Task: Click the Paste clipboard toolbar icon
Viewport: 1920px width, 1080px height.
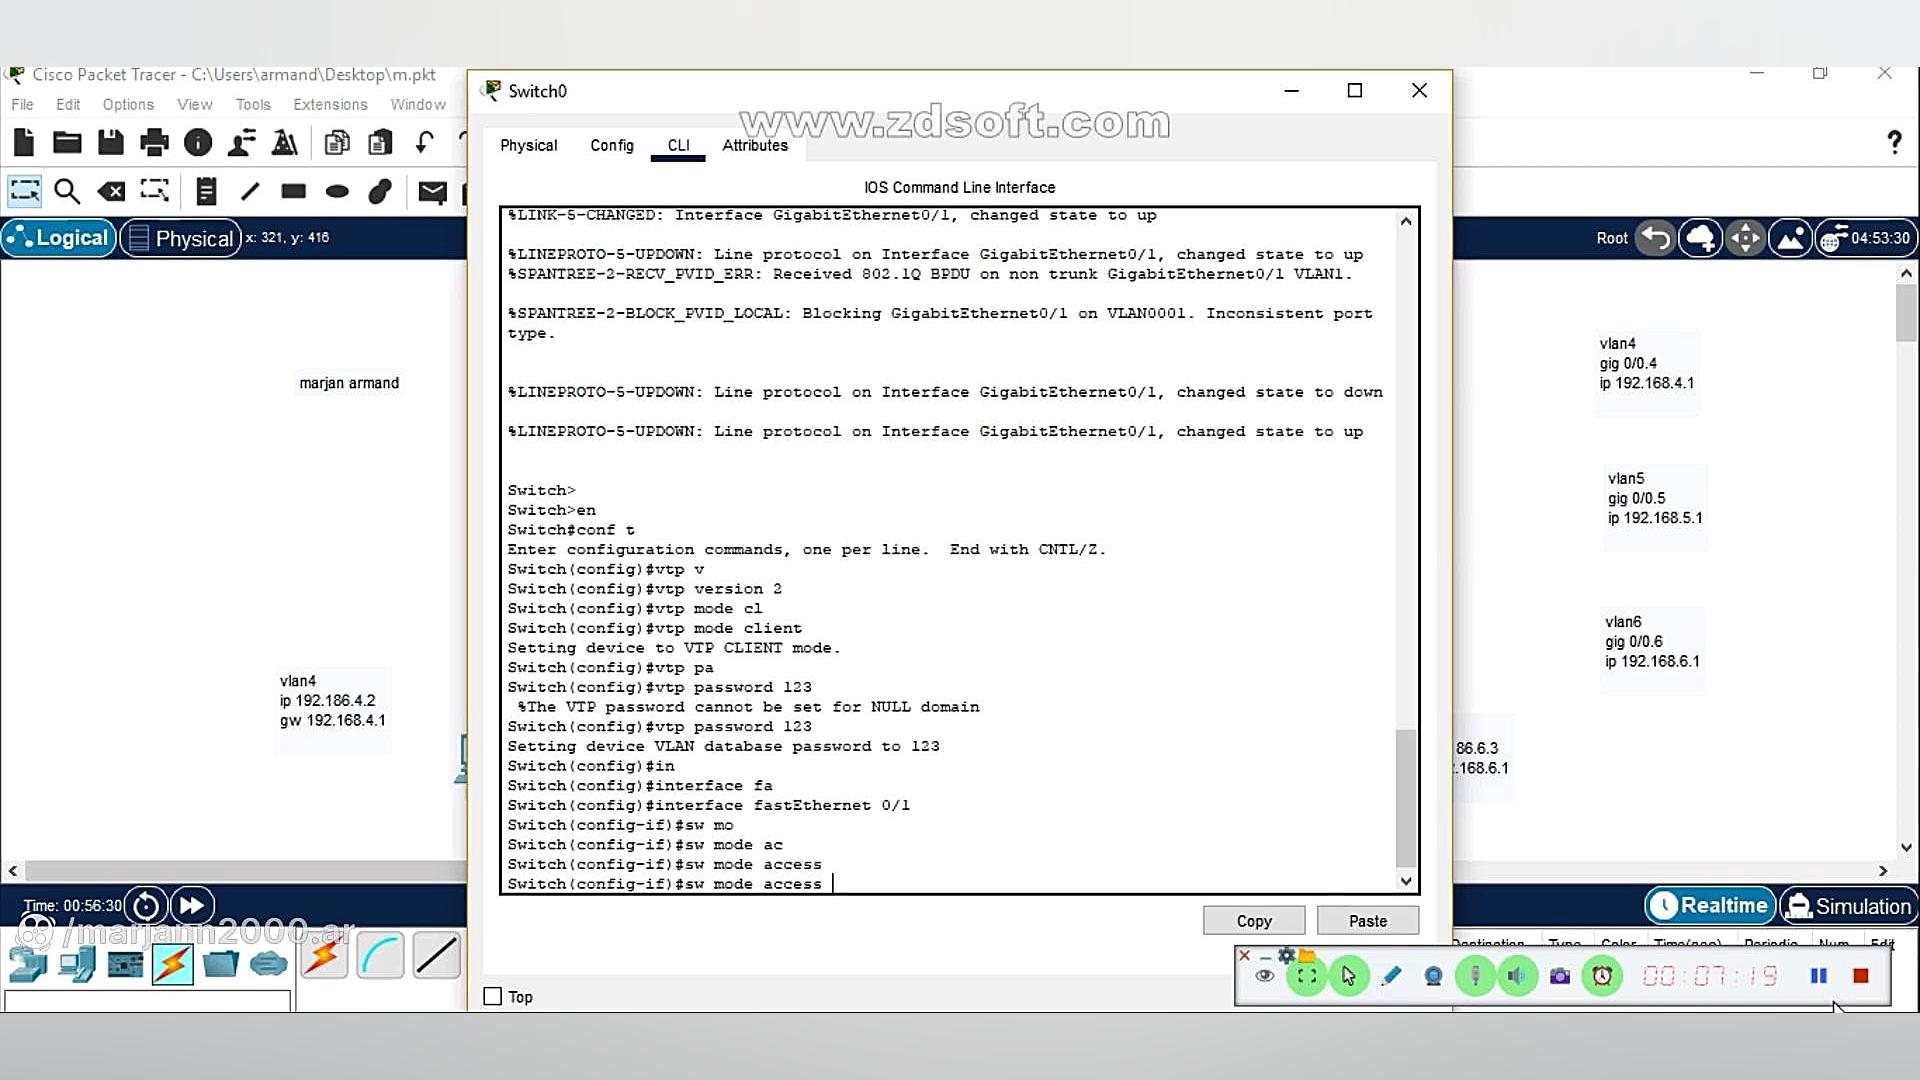Action: (380, 143)
